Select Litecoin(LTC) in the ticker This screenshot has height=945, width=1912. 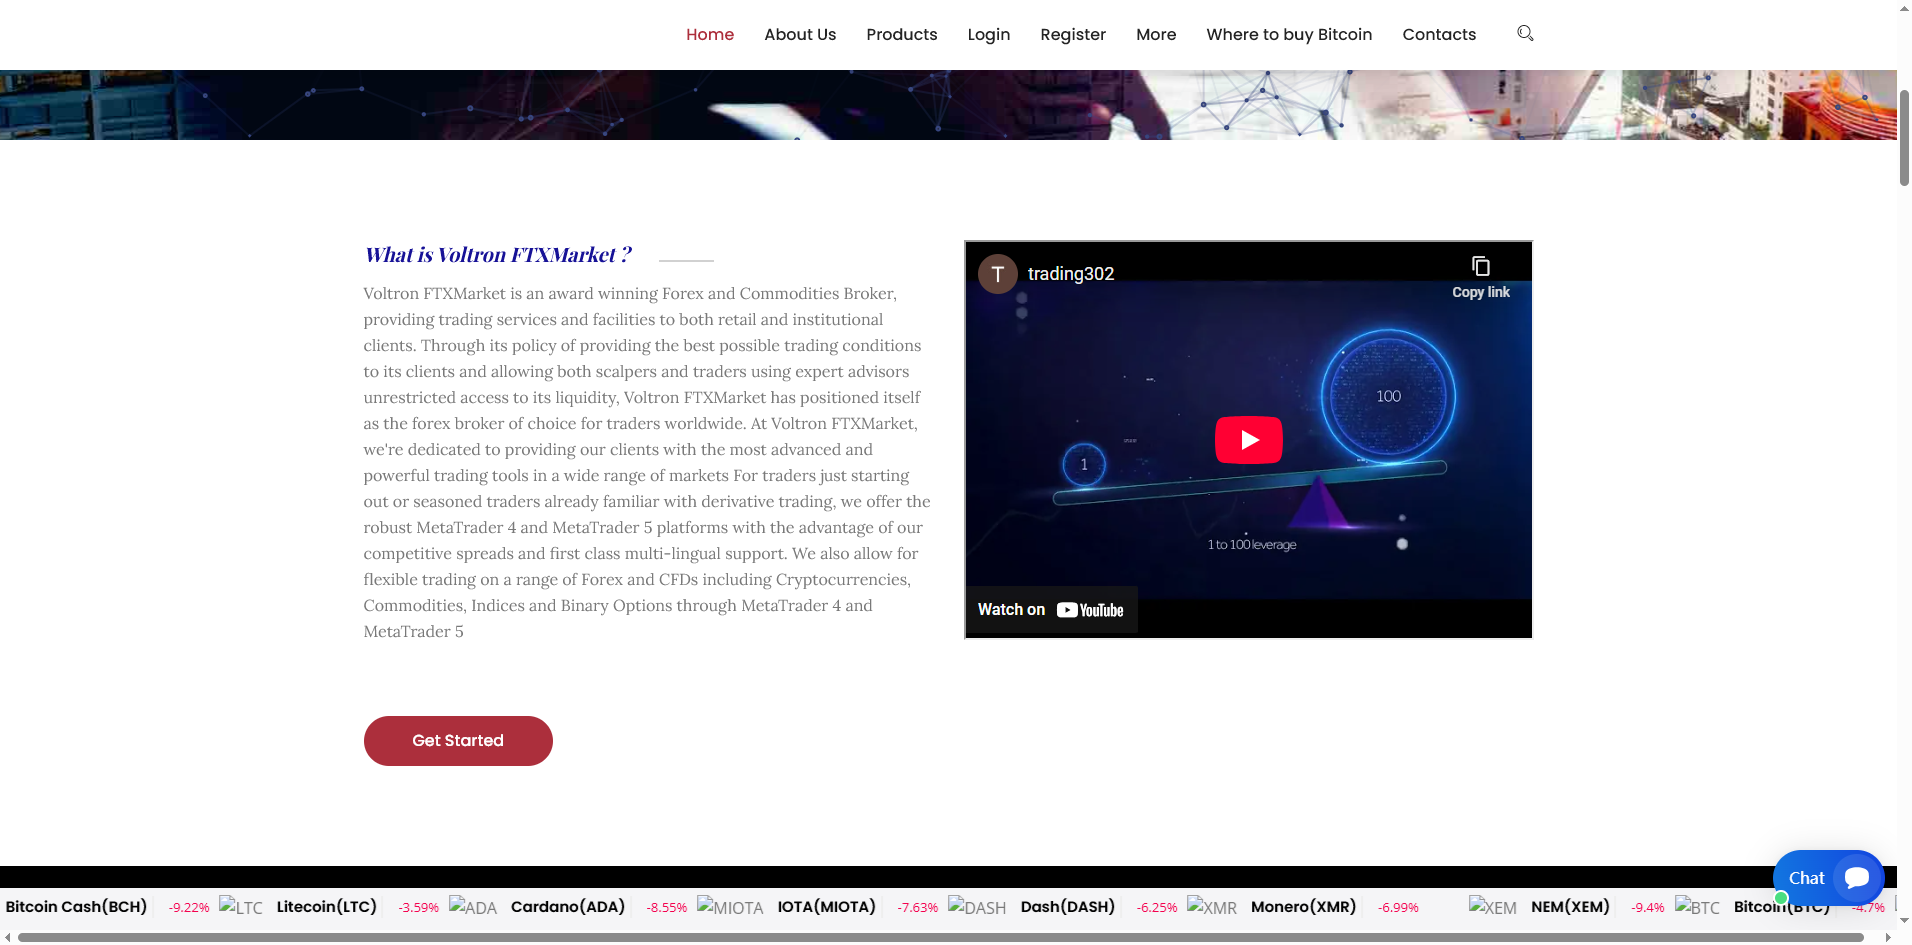[x=327, y=907]
